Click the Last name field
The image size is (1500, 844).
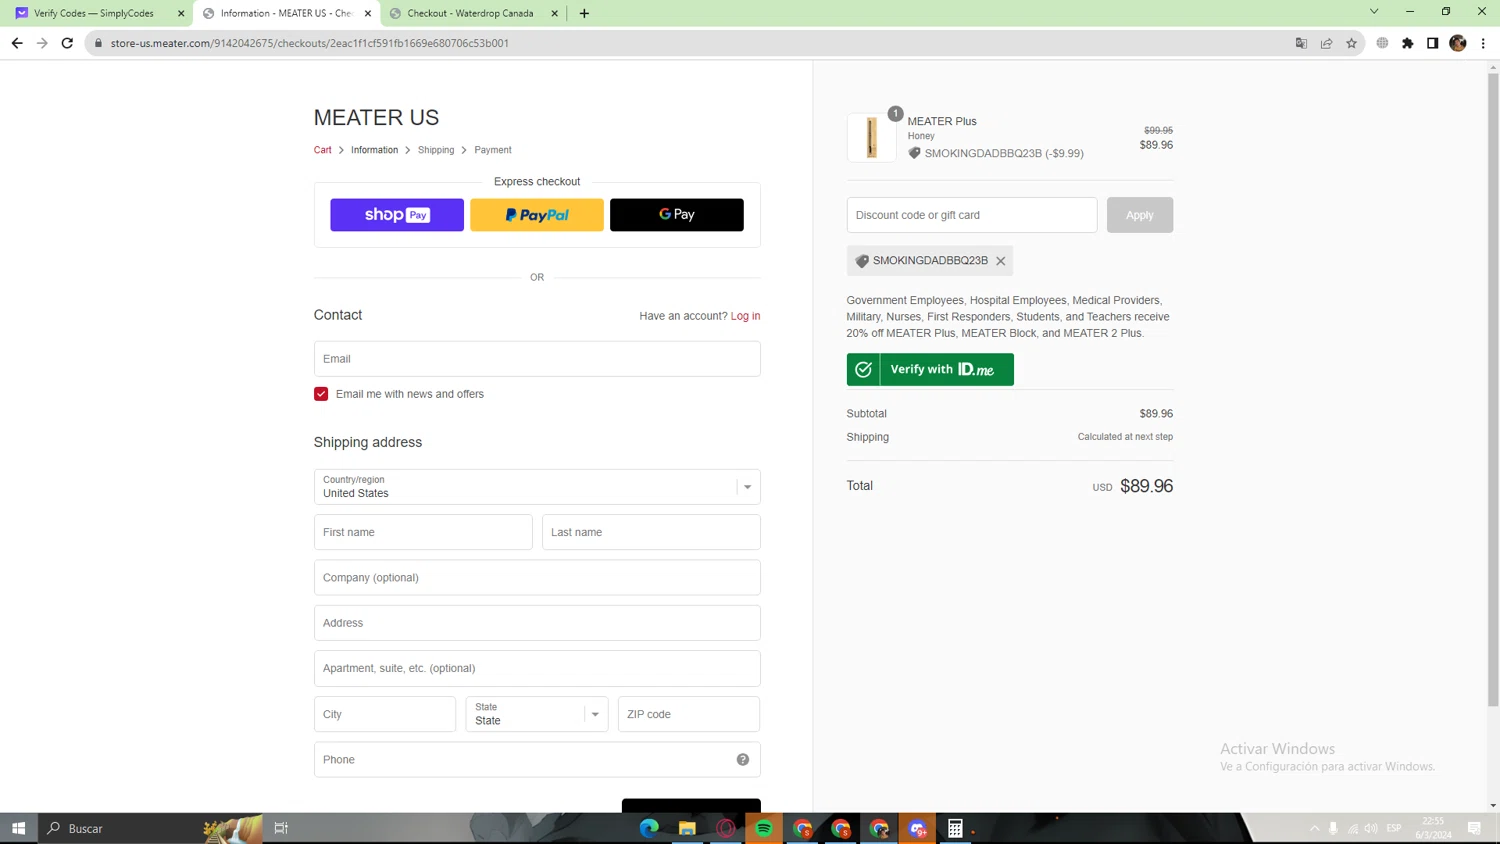[651, 532]
